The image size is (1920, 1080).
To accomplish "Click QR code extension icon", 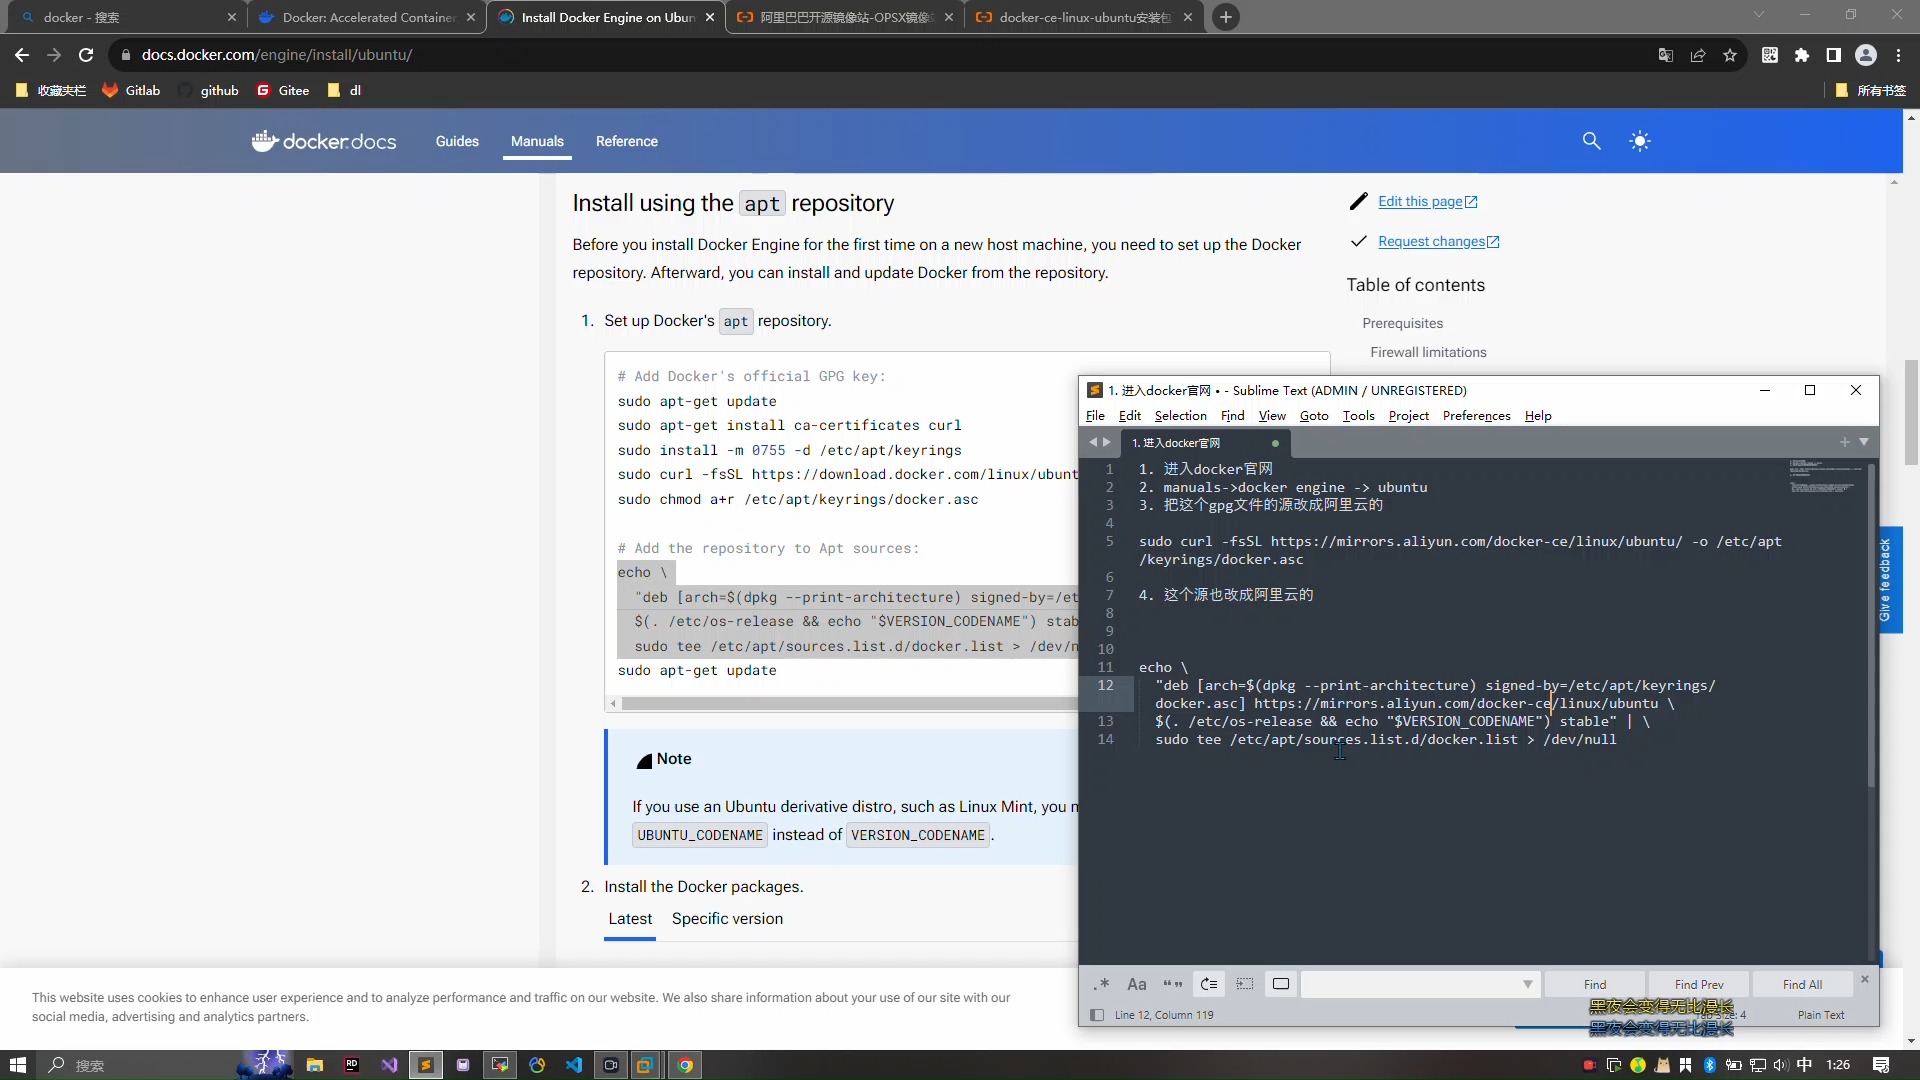I will 1770,55.
